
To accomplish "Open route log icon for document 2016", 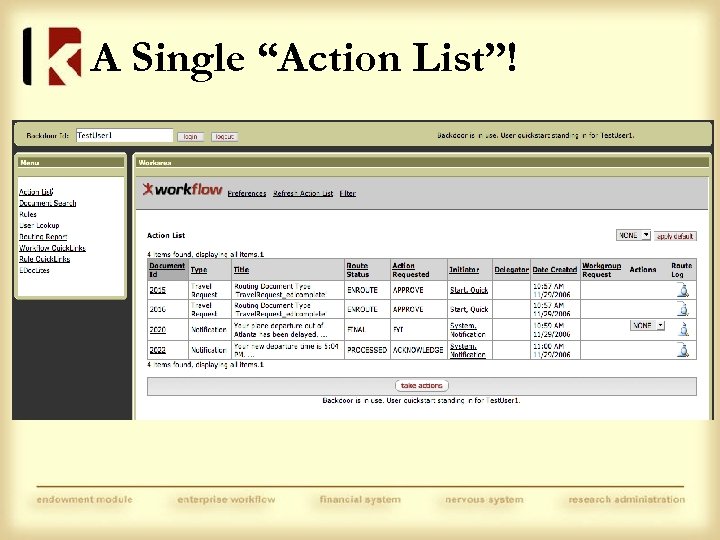I will [x=683, y=309].
